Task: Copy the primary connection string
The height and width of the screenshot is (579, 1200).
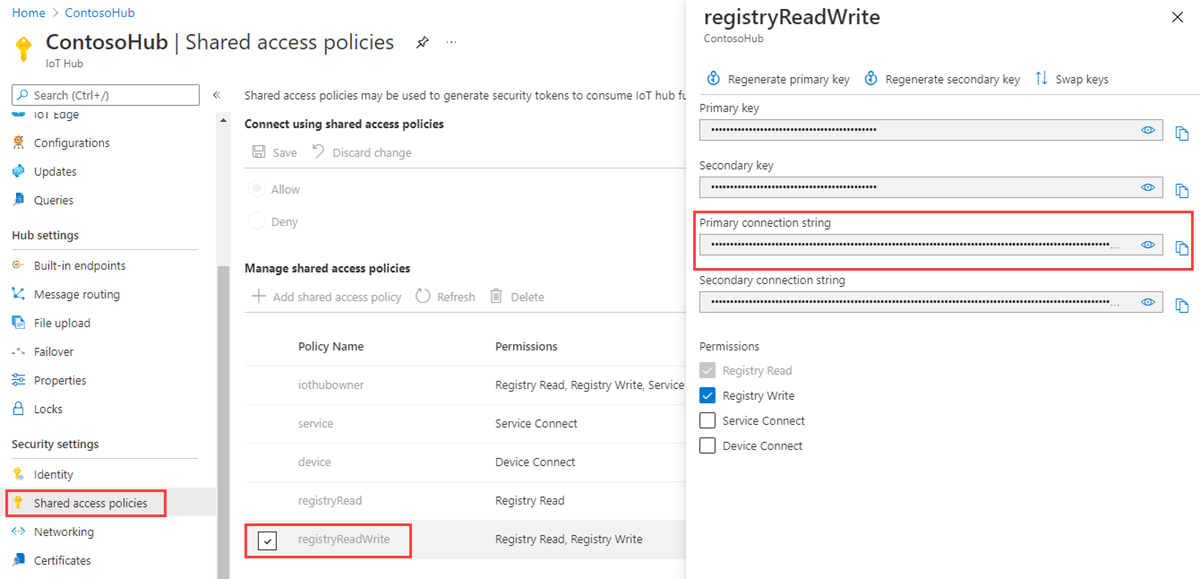Action: pyautogui.click(x=1182, y=245)
